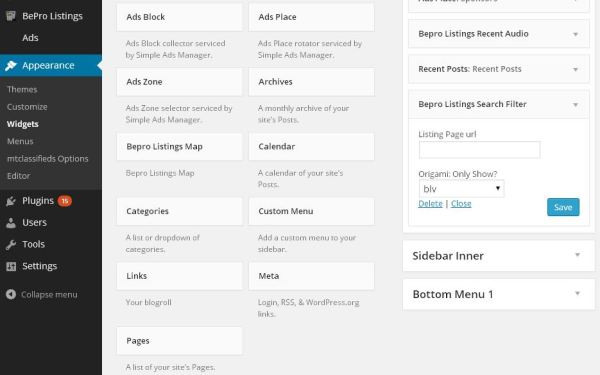Select the Bepro Listings Map widget

[x=179, y=147]
